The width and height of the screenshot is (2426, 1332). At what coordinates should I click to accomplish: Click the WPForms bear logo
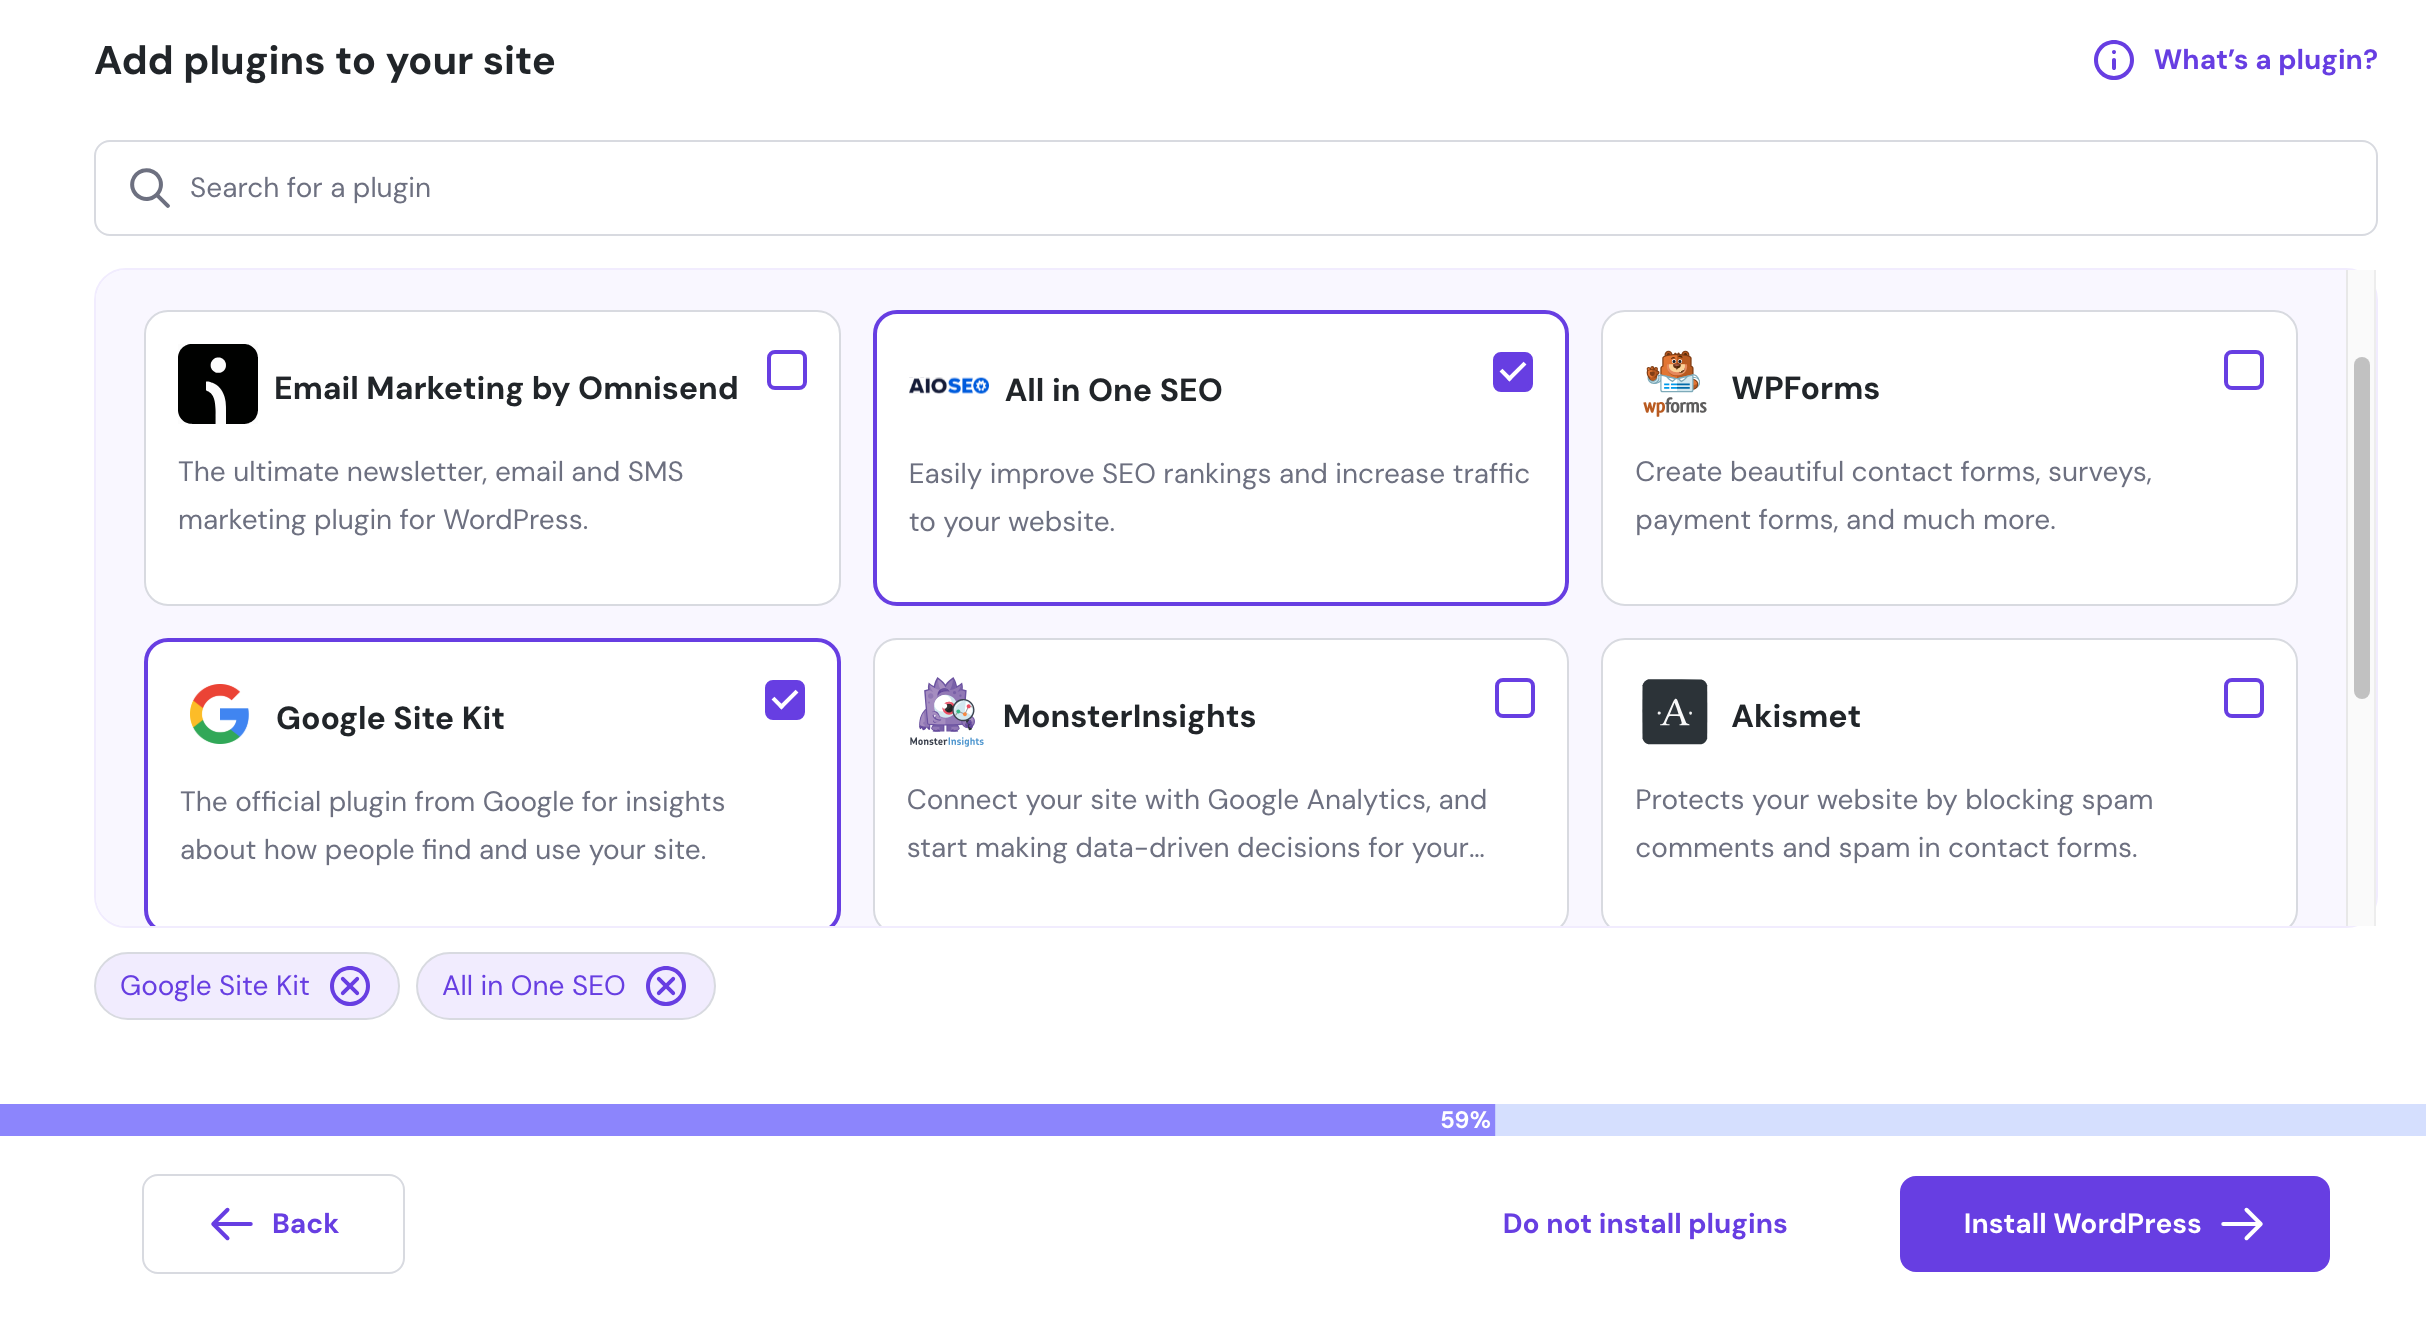[1675, 383]
